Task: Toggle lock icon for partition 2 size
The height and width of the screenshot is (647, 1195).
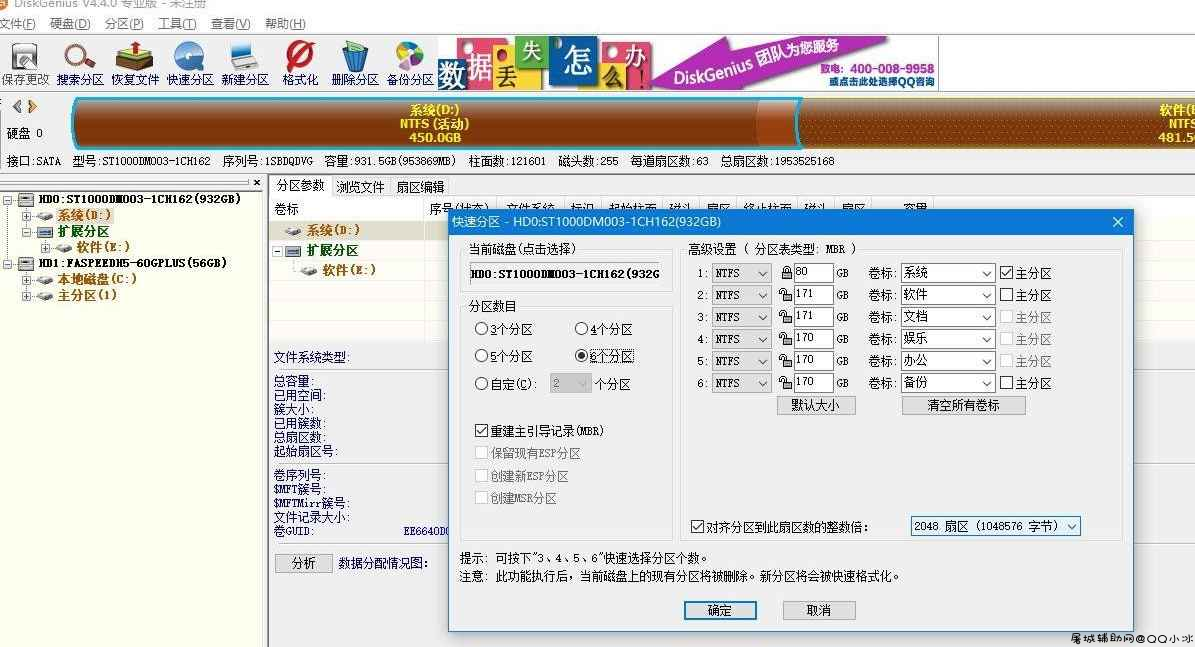Action: [x=786, y=295]
